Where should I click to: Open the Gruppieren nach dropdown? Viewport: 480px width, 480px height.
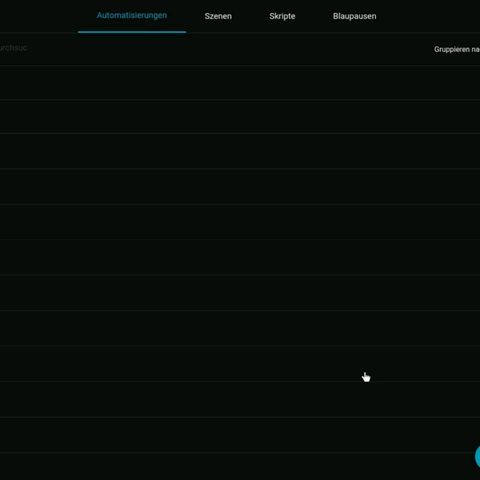(457, 49)
